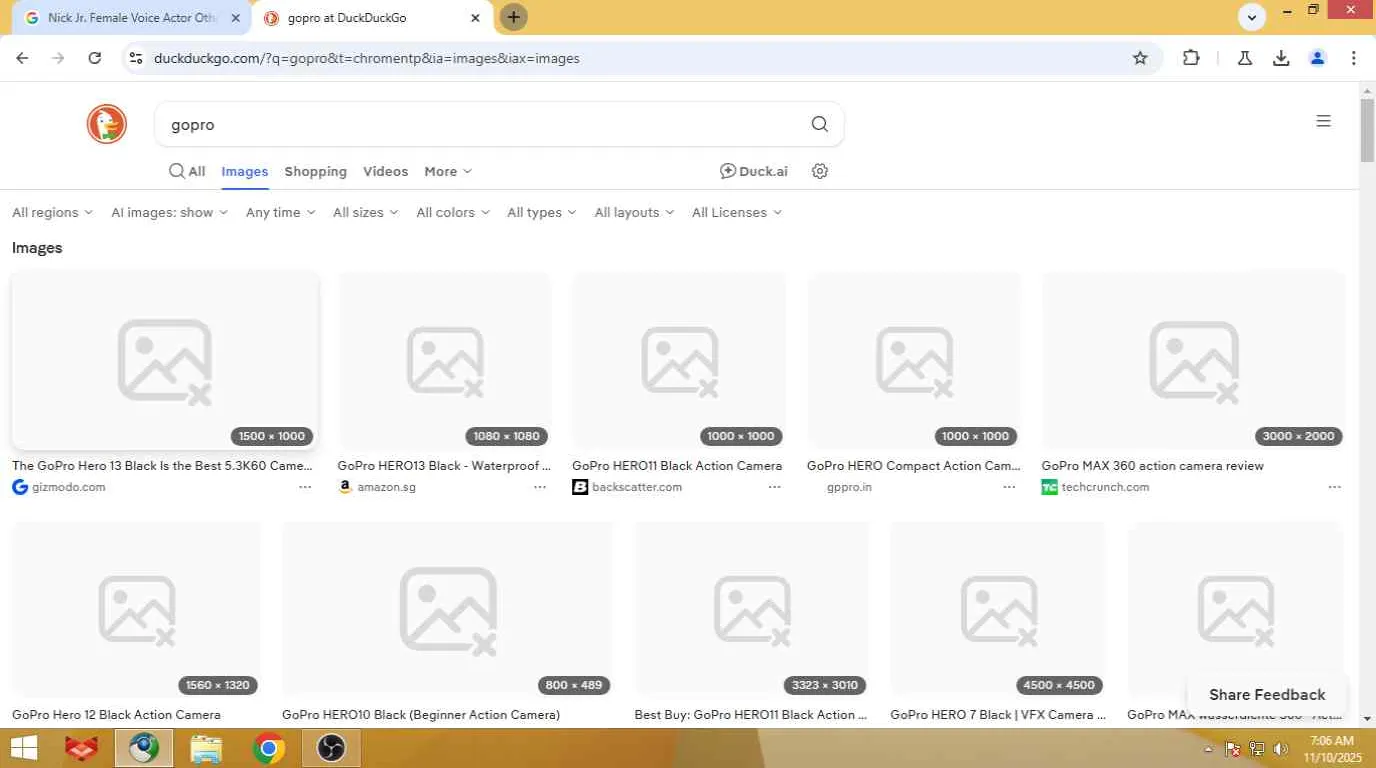Click the page vertical scrollbar thumb

tap(1367, 130)
